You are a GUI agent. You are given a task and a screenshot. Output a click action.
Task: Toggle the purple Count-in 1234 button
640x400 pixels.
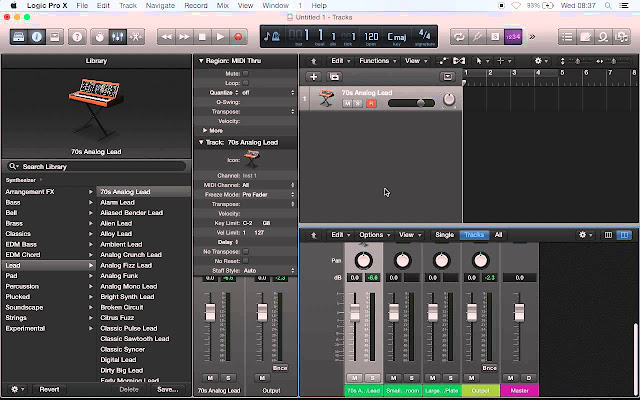513,37
